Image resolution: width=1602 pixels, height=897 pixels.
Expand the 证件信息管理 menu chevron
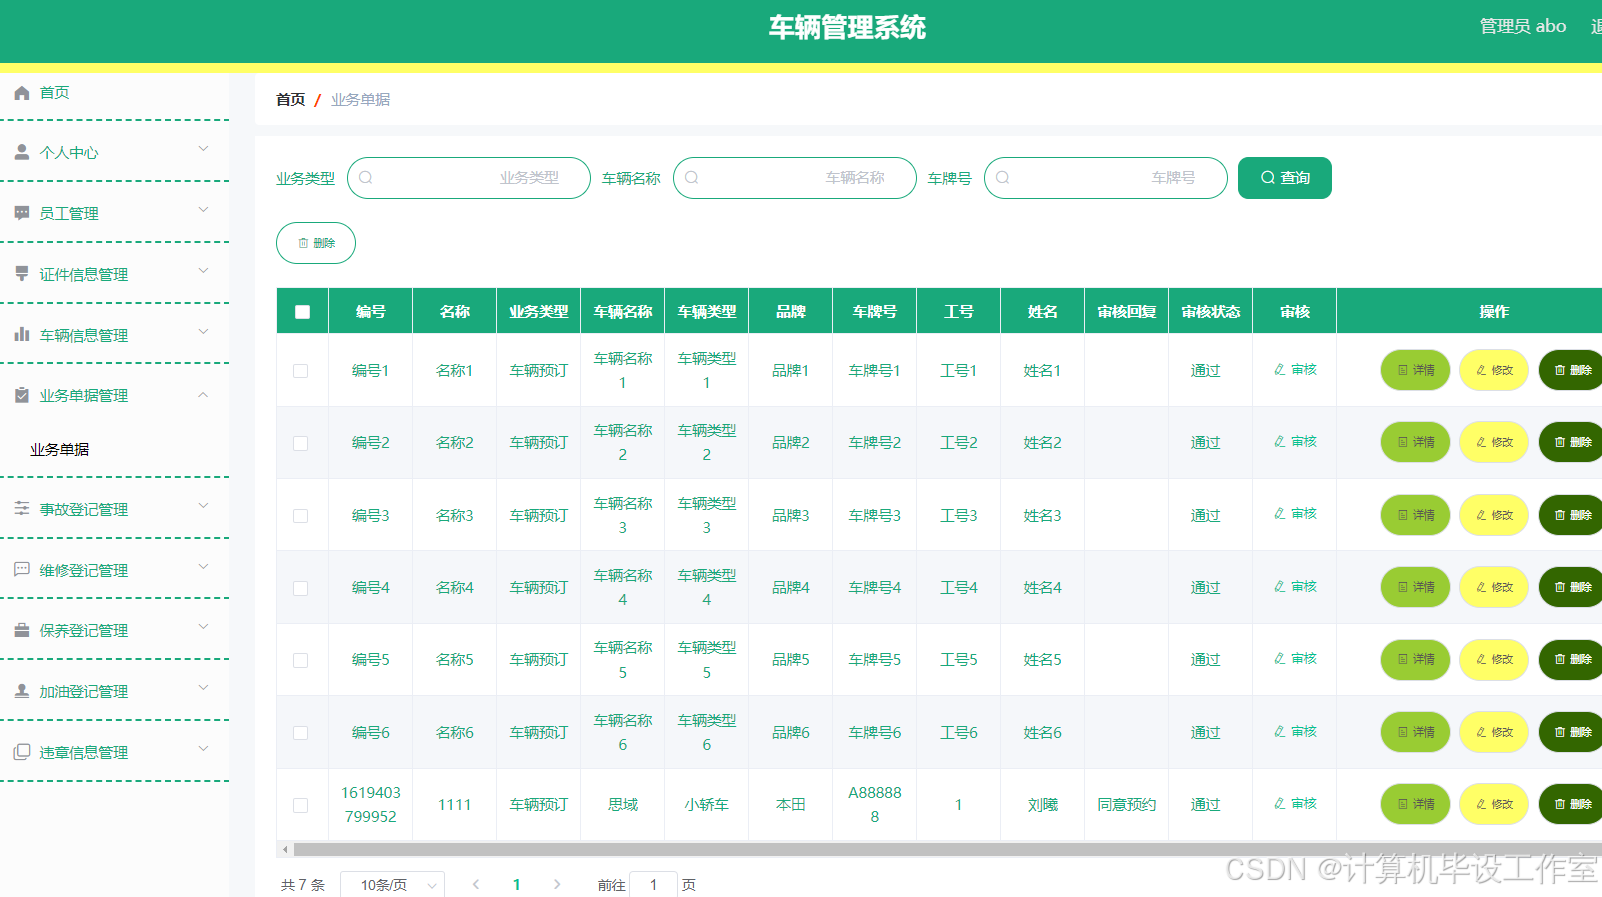click(x=203, y=271)
